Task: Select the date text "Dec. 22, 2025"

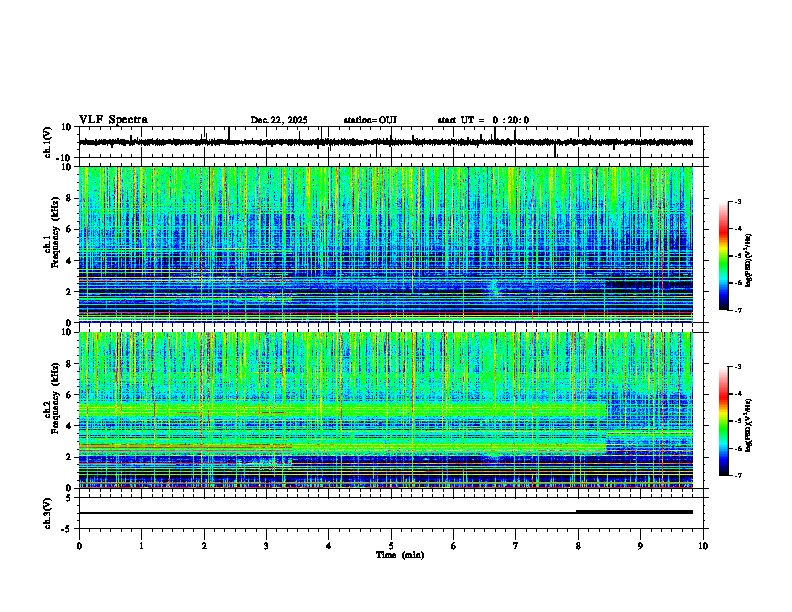Action: [279, 120]
